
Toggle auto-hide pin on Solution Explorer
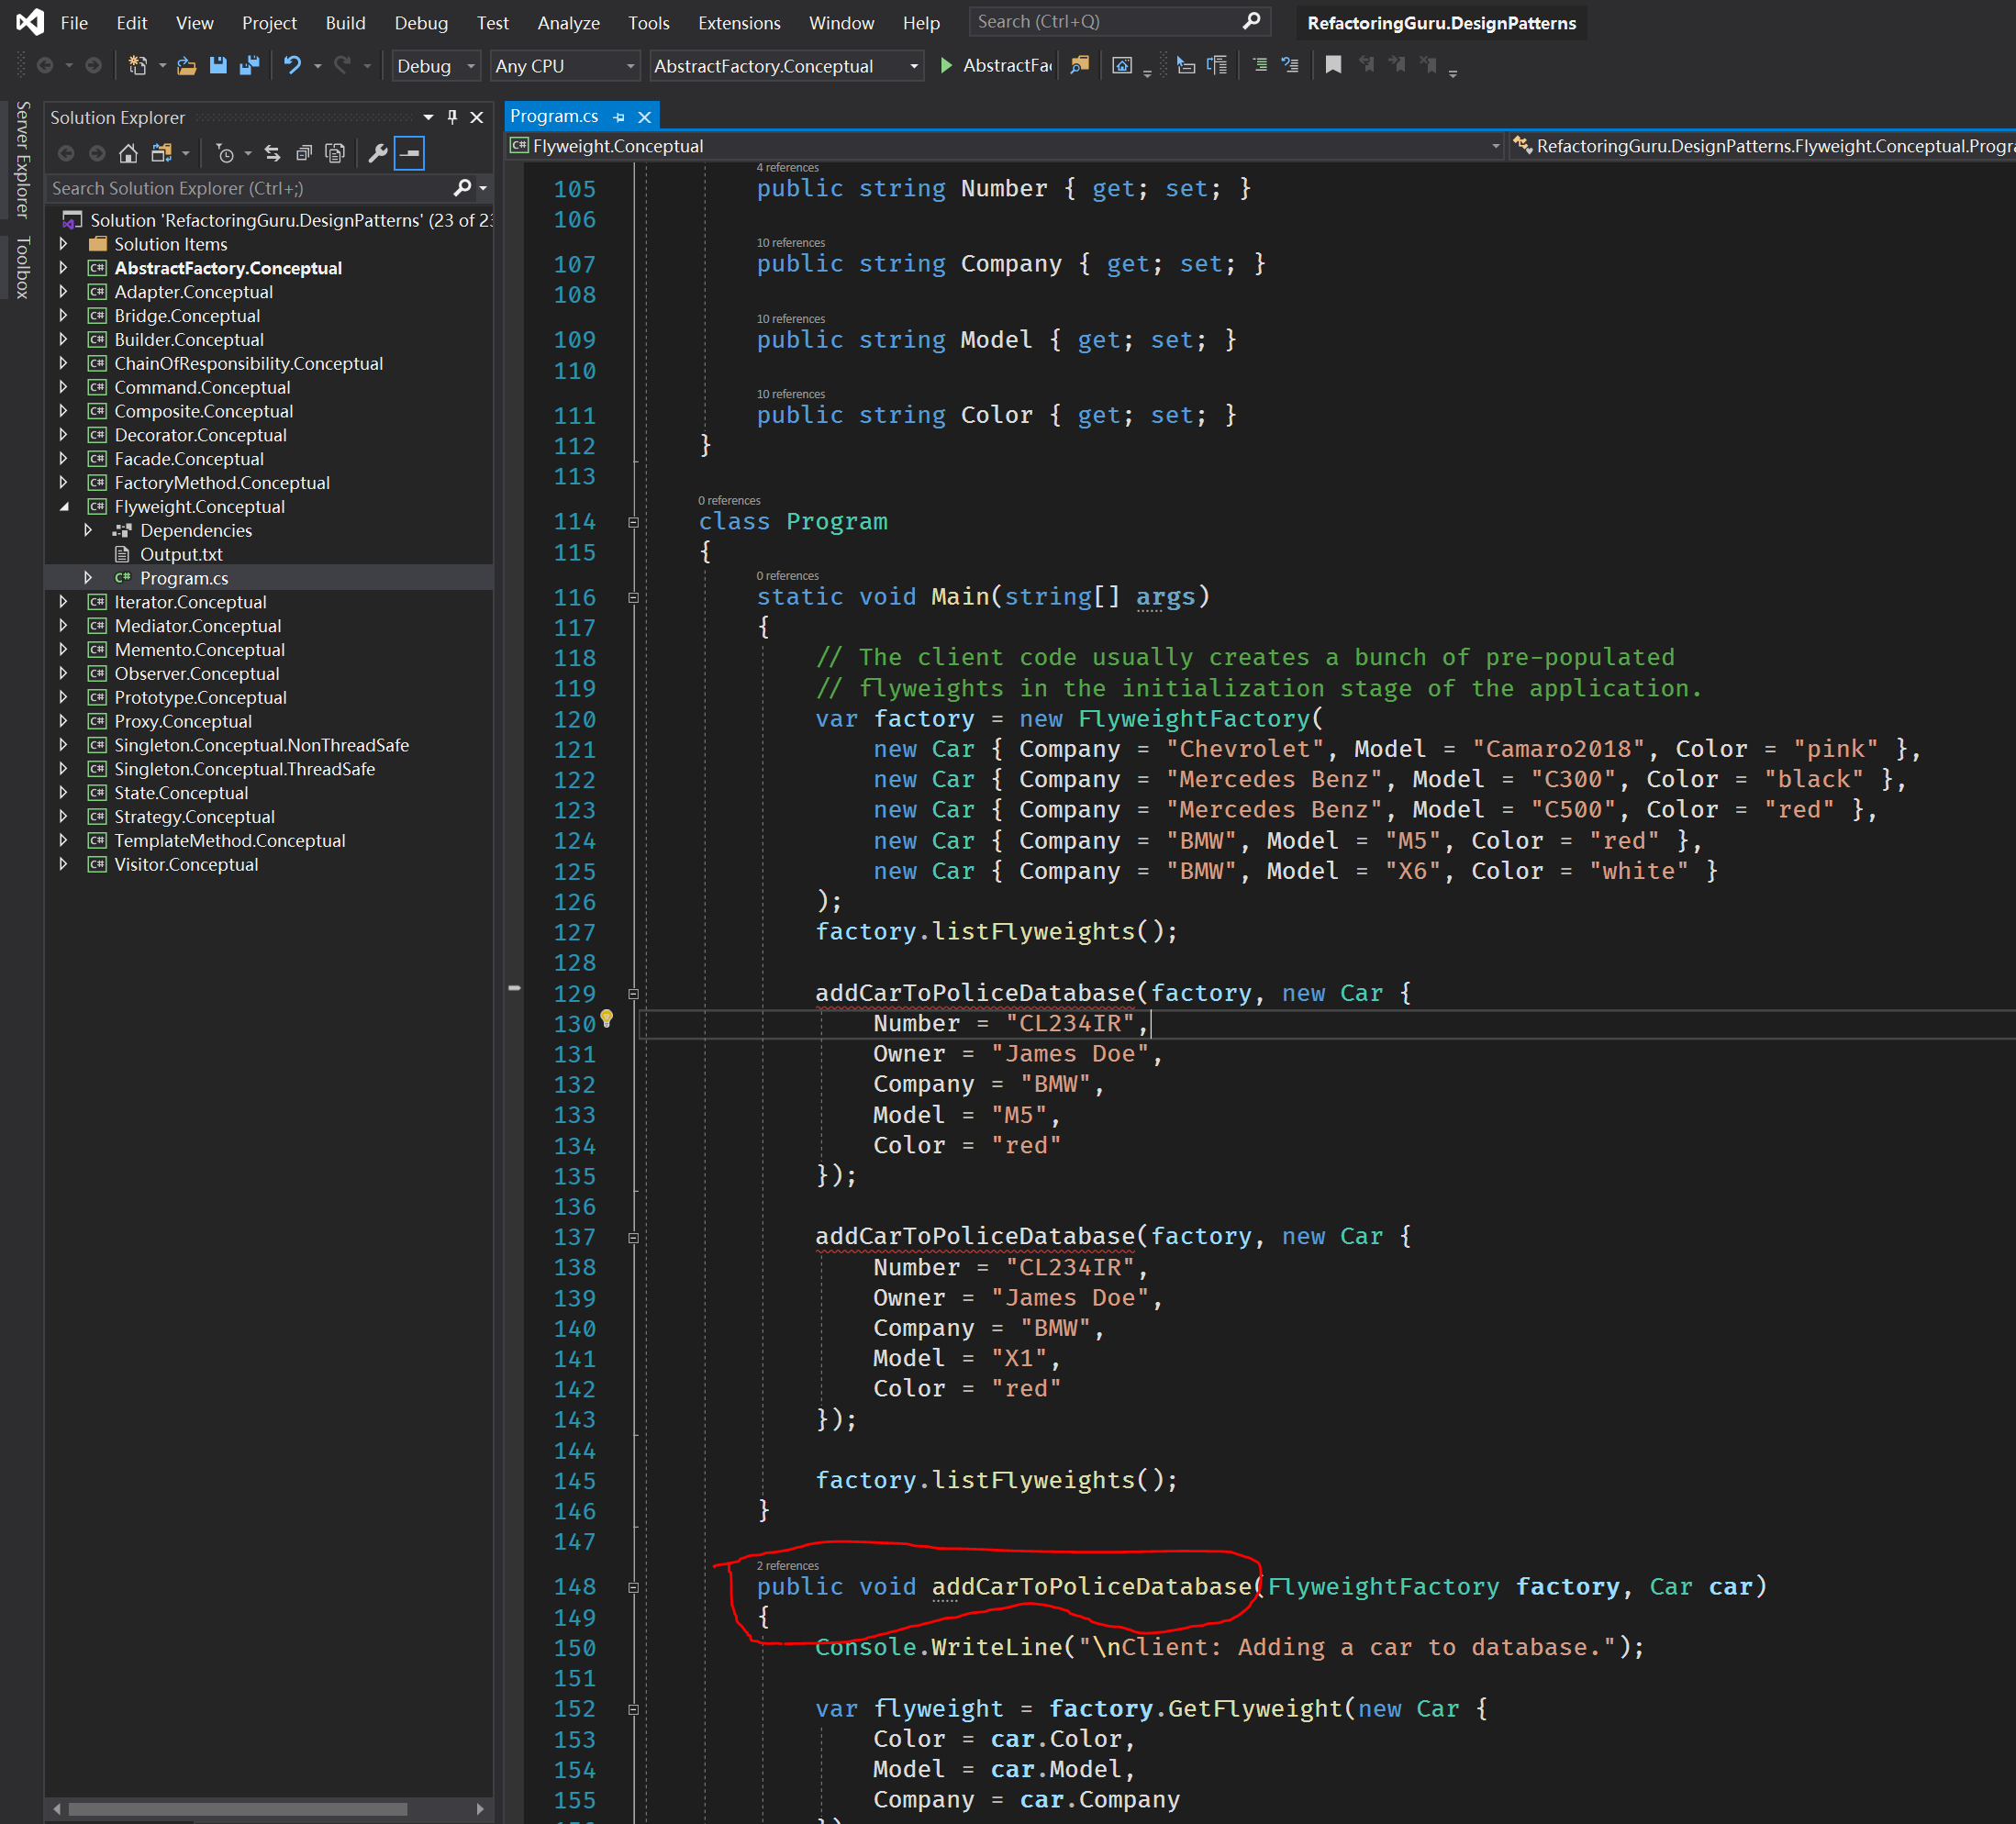click(452, 117)
